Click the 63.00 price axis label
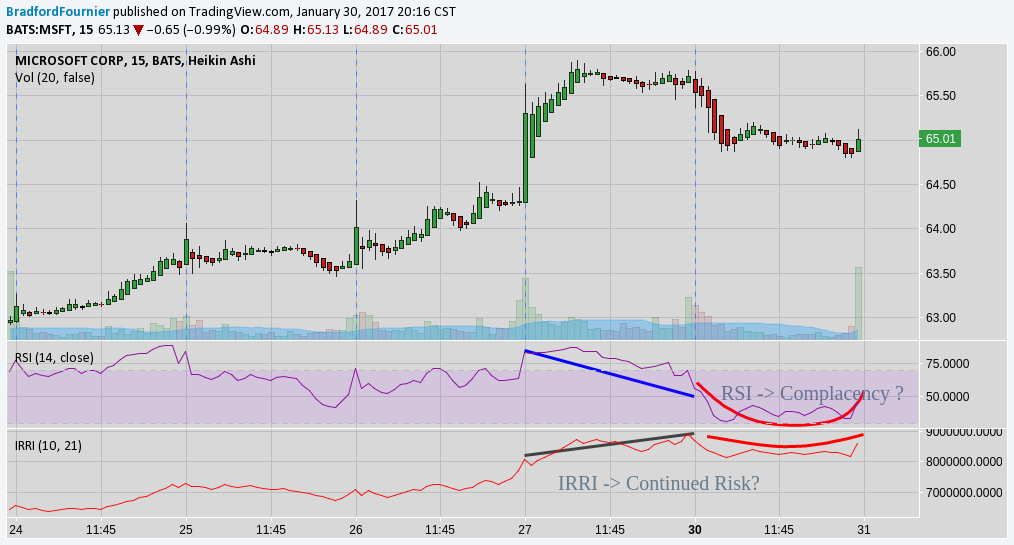1014x545 pixels. pos(940,318)
